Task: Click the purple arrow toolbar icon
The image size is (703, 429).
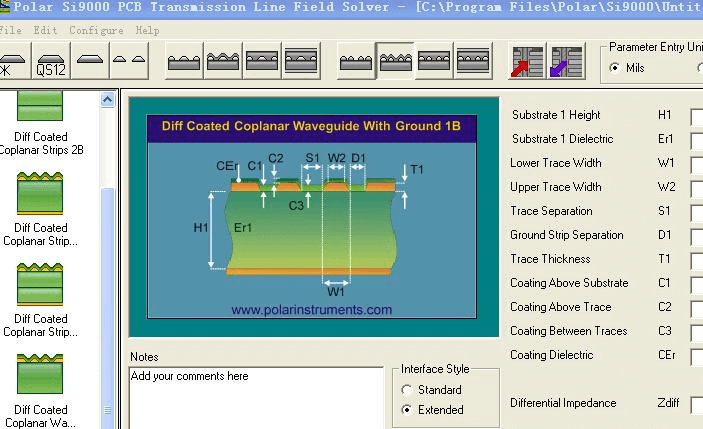Action: (566, 62)
